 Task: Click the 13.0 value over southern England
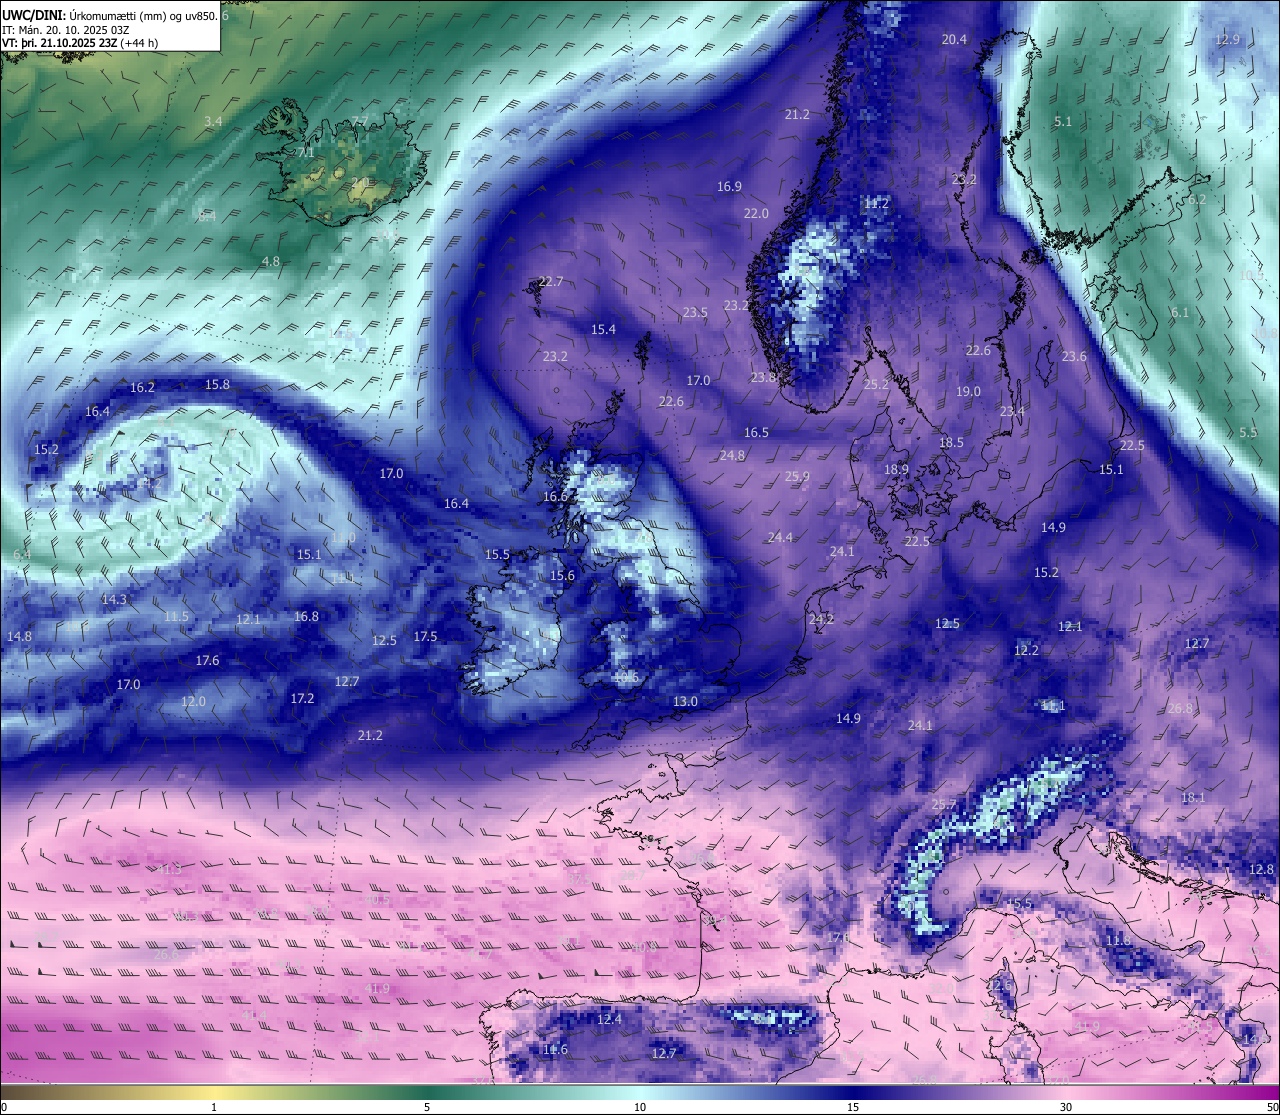pos(685,701)
